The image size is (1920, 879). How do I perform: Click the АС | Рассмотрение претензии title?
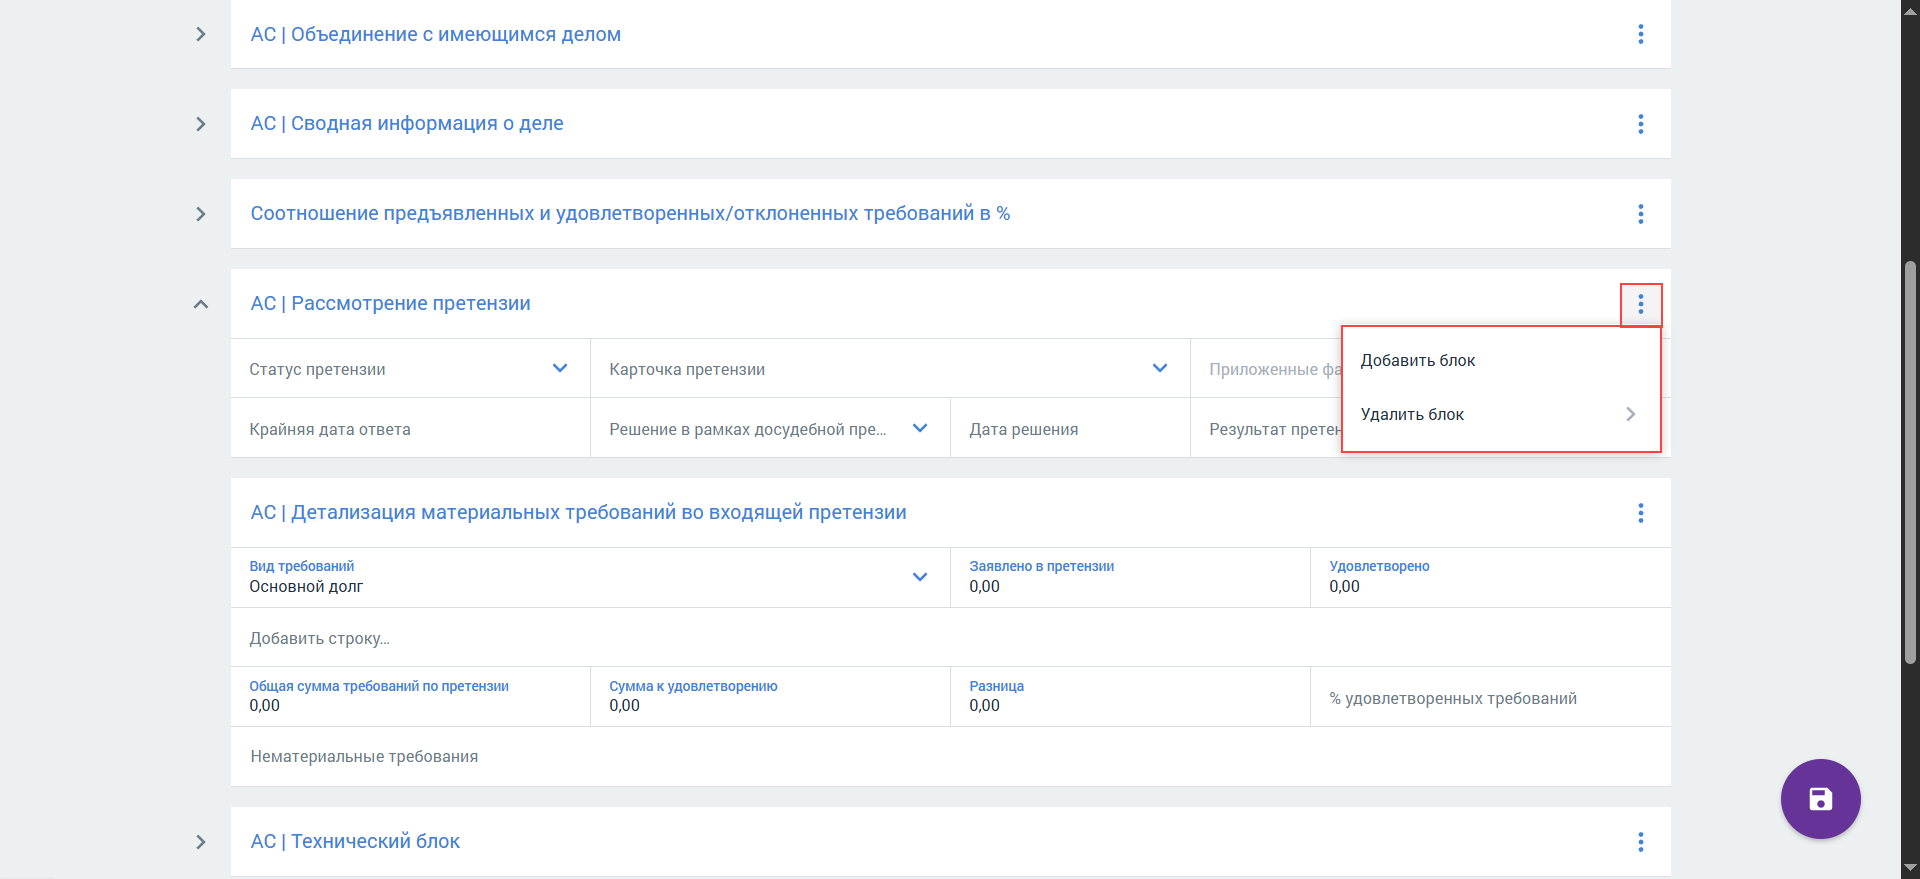[x=390, y=304]
